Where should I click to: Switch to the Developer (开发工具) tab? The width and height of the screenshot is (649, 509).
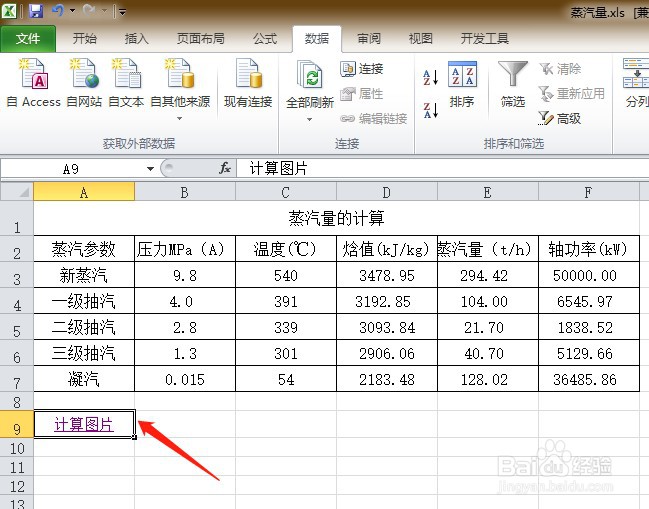(485, 39)
